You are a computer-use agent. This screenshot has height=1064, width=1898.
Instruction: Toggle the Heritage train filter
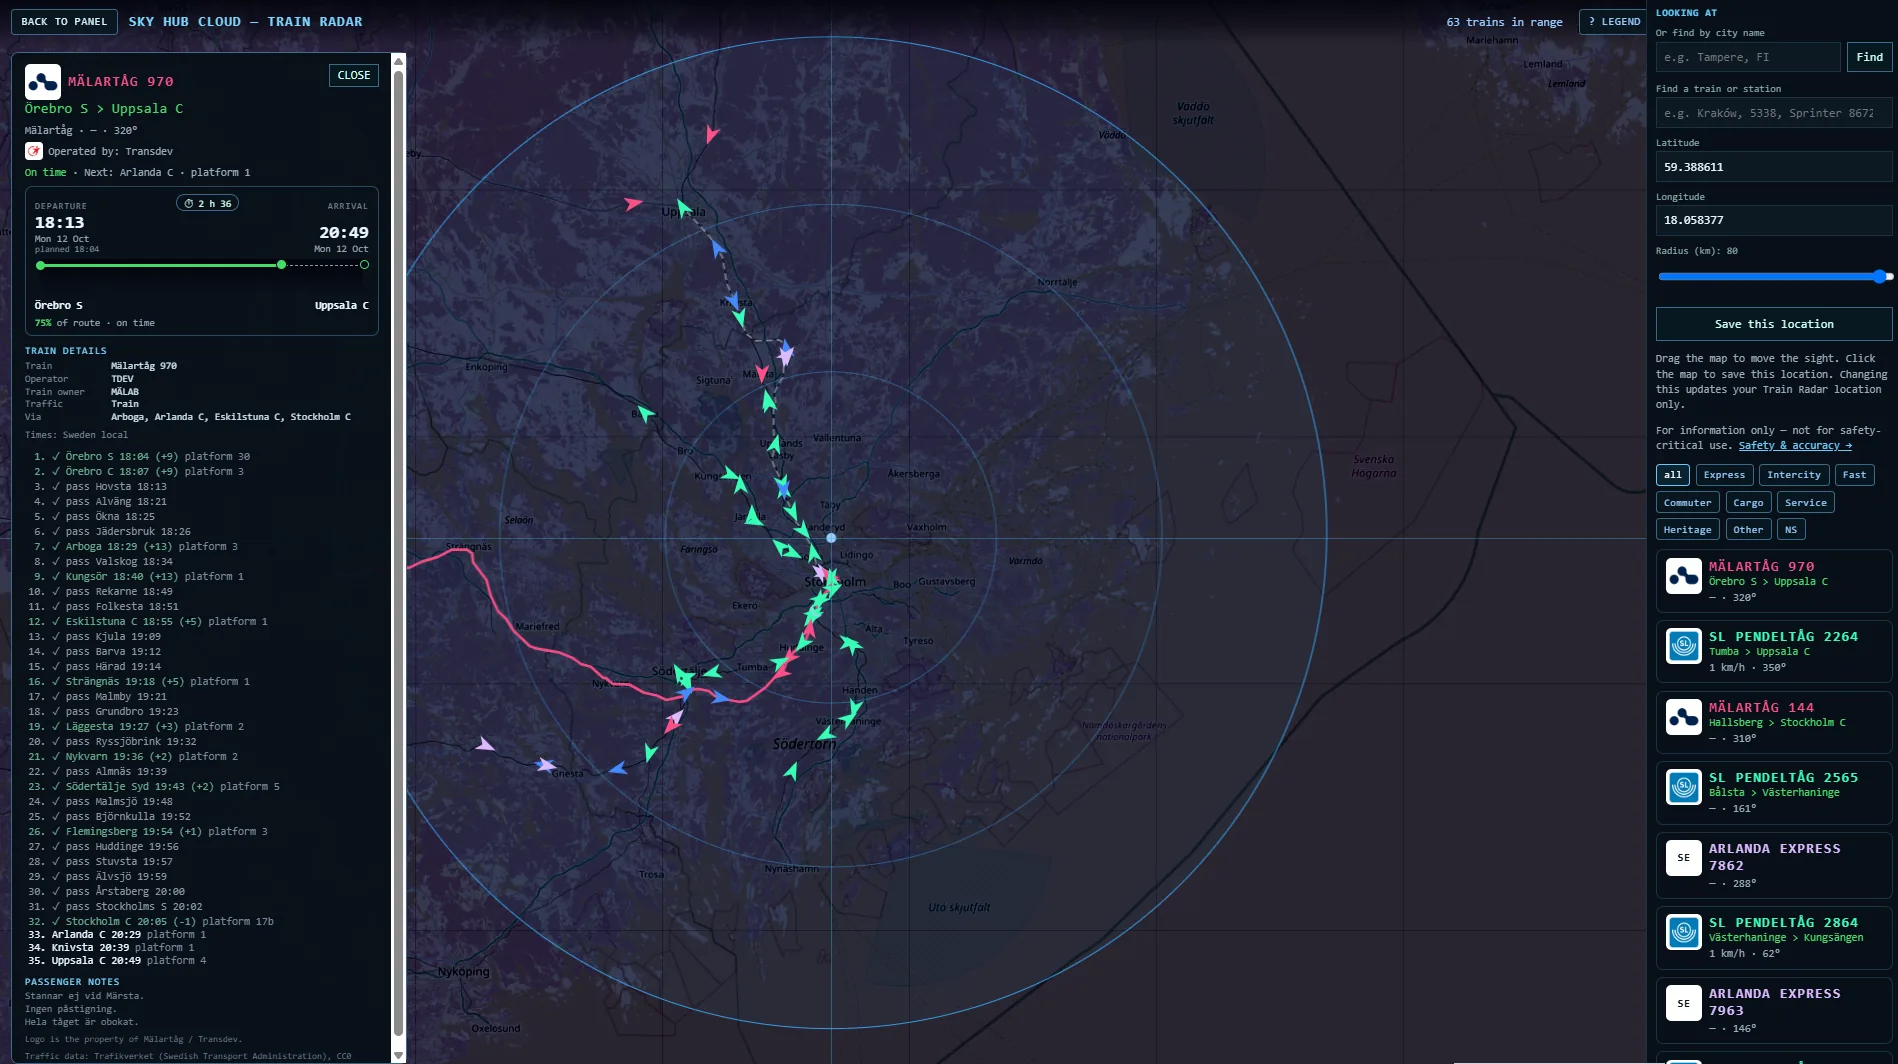1687,530
